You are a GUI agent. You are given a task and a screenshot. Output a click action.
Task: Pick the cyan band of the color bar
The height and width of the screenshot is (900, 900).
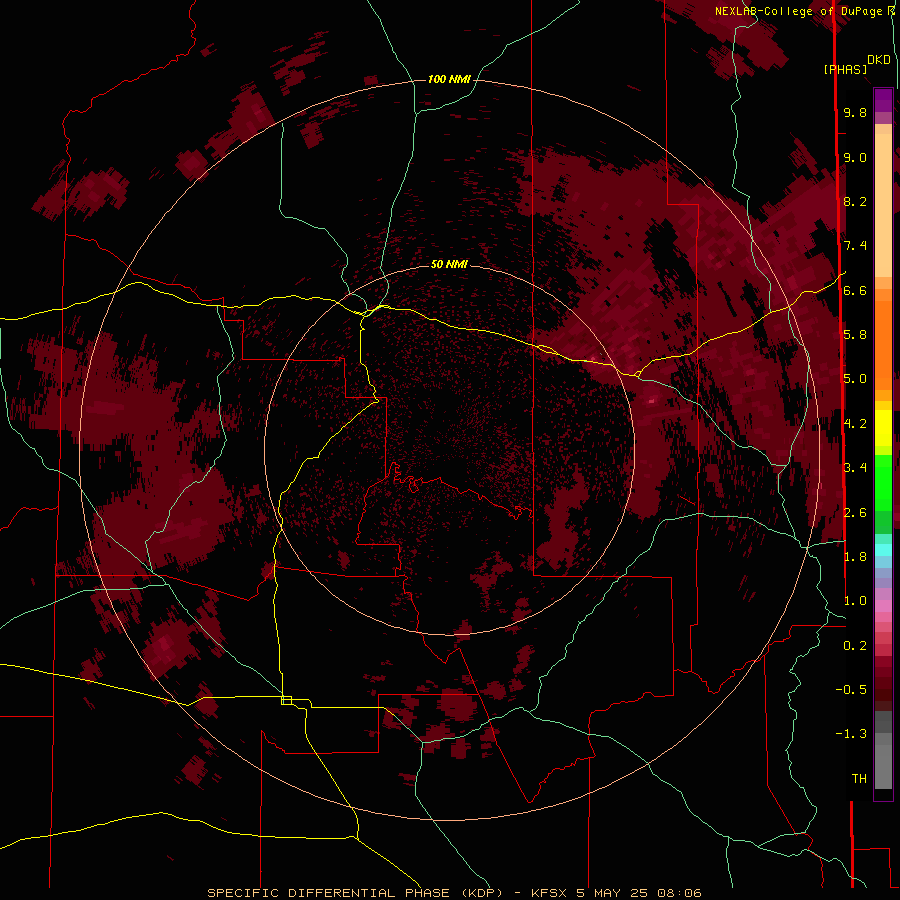tap(883, 550)
